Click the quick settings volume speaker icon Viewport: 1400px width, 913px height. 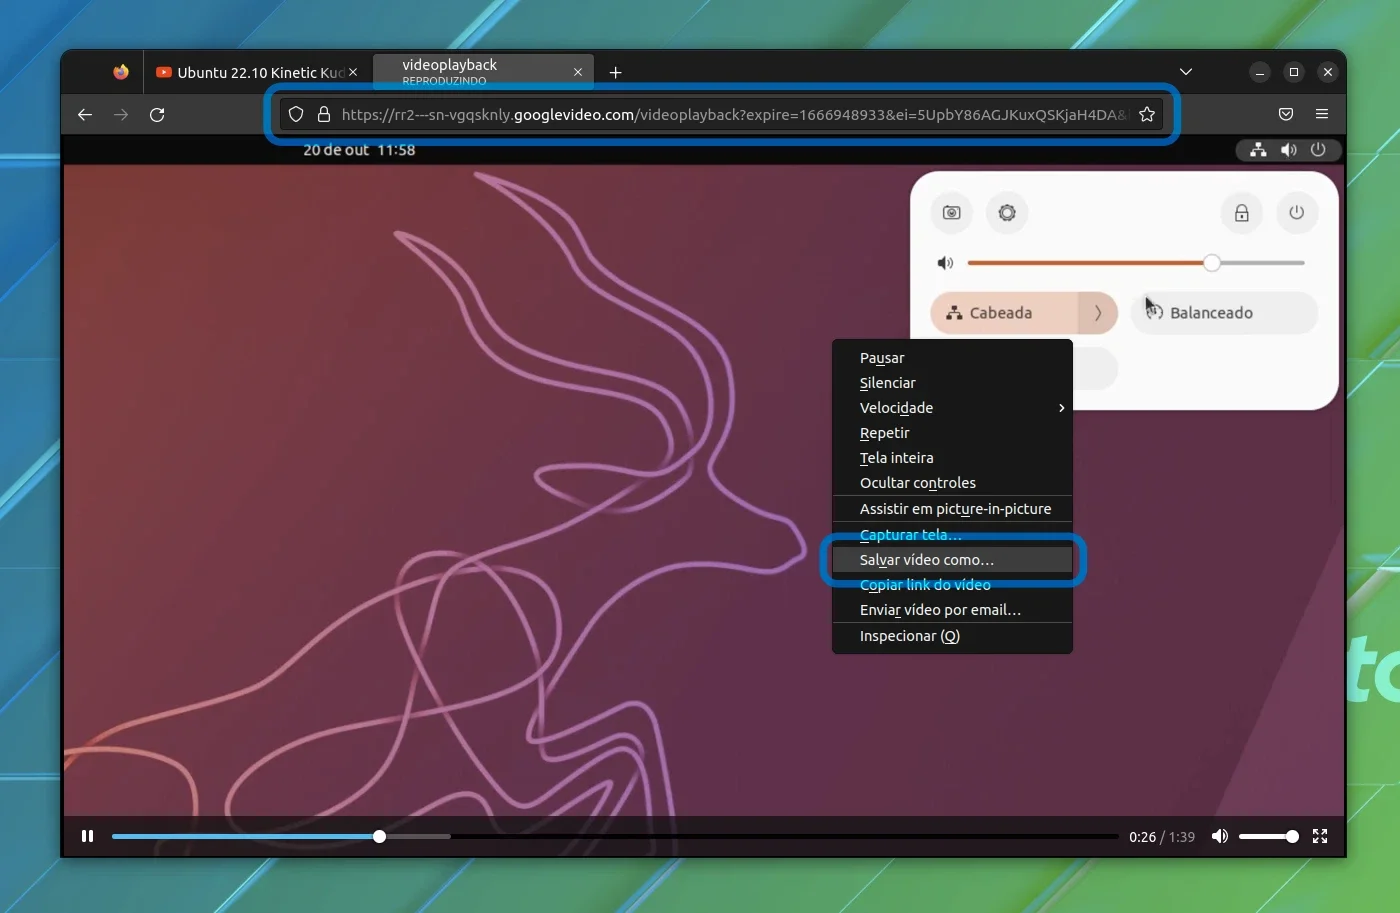point(945,263)
